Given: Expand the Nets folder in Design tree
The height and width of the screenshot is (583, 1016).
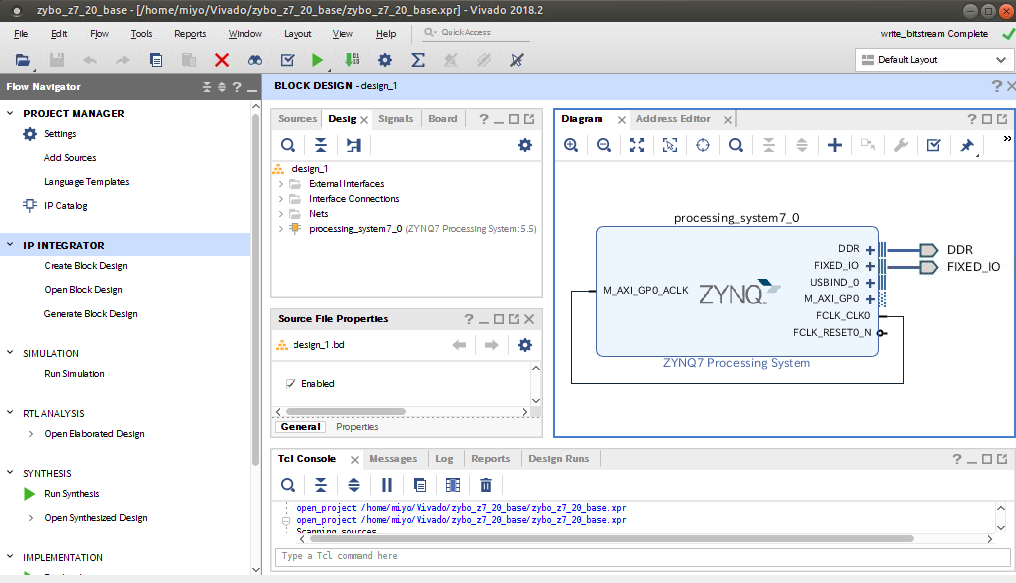Looking at the screenshot, I should click(x=281, y=214).
